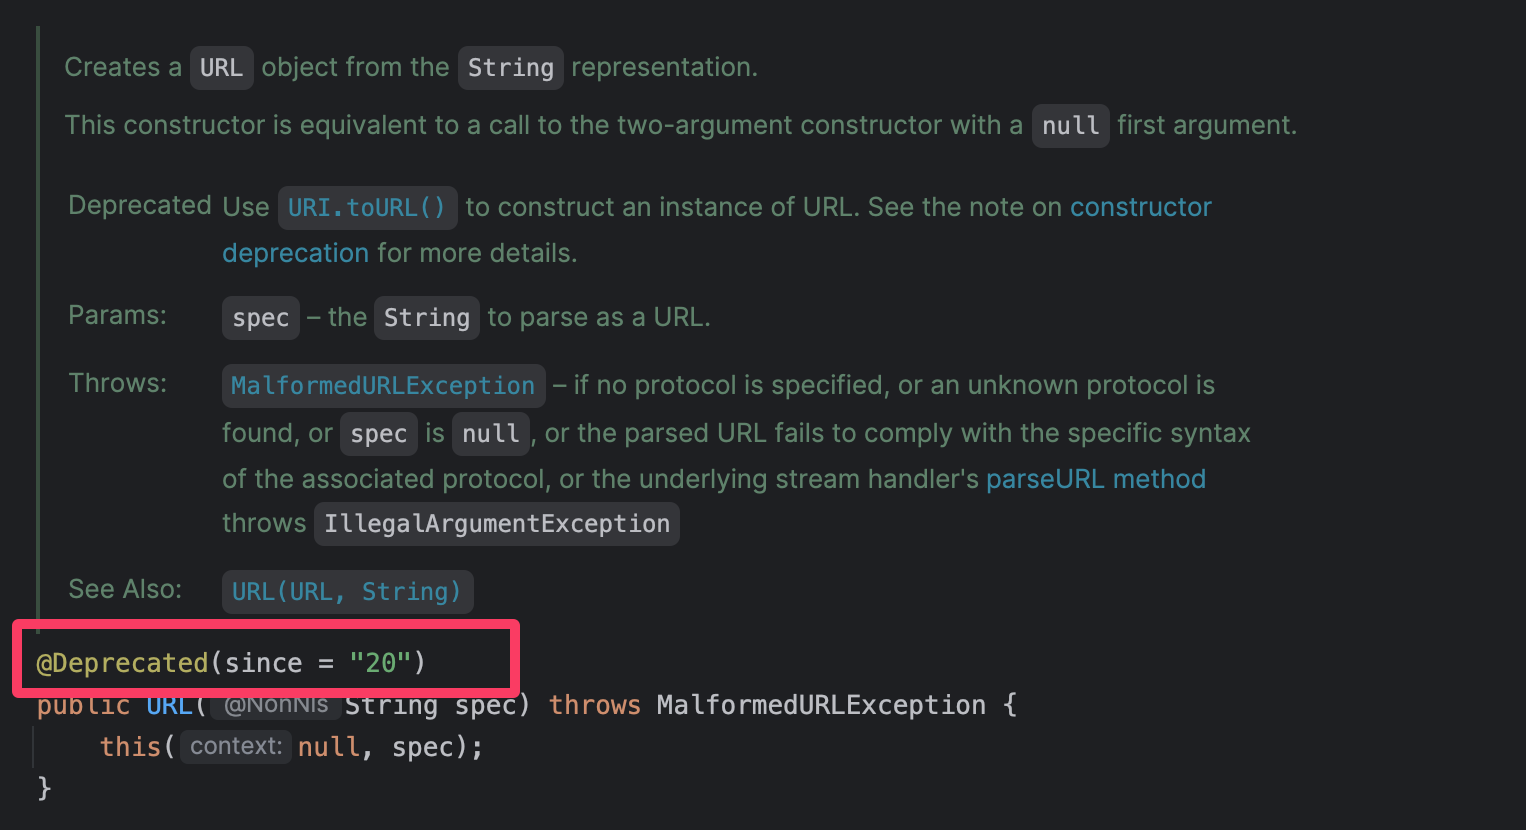Click the 'deprecation' link text
This screenshot has height=830, width=1526.
(295, 253)
